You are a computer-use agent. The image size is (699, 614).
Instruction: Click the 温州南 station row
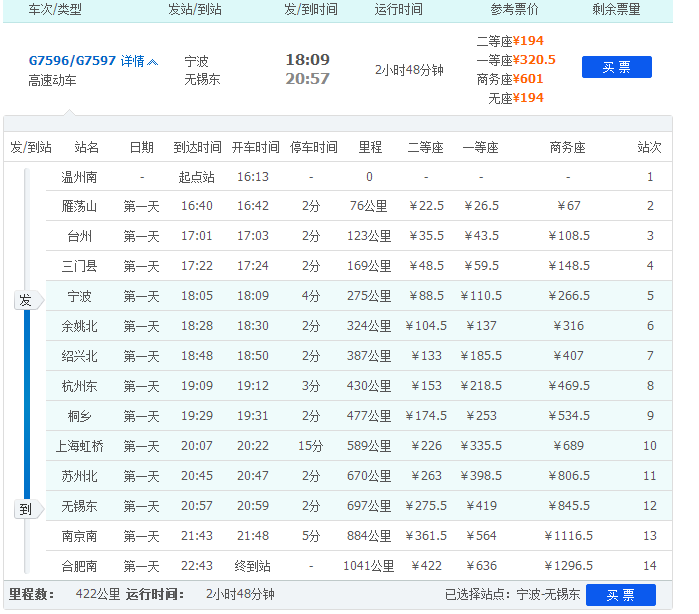coord(359,177)
